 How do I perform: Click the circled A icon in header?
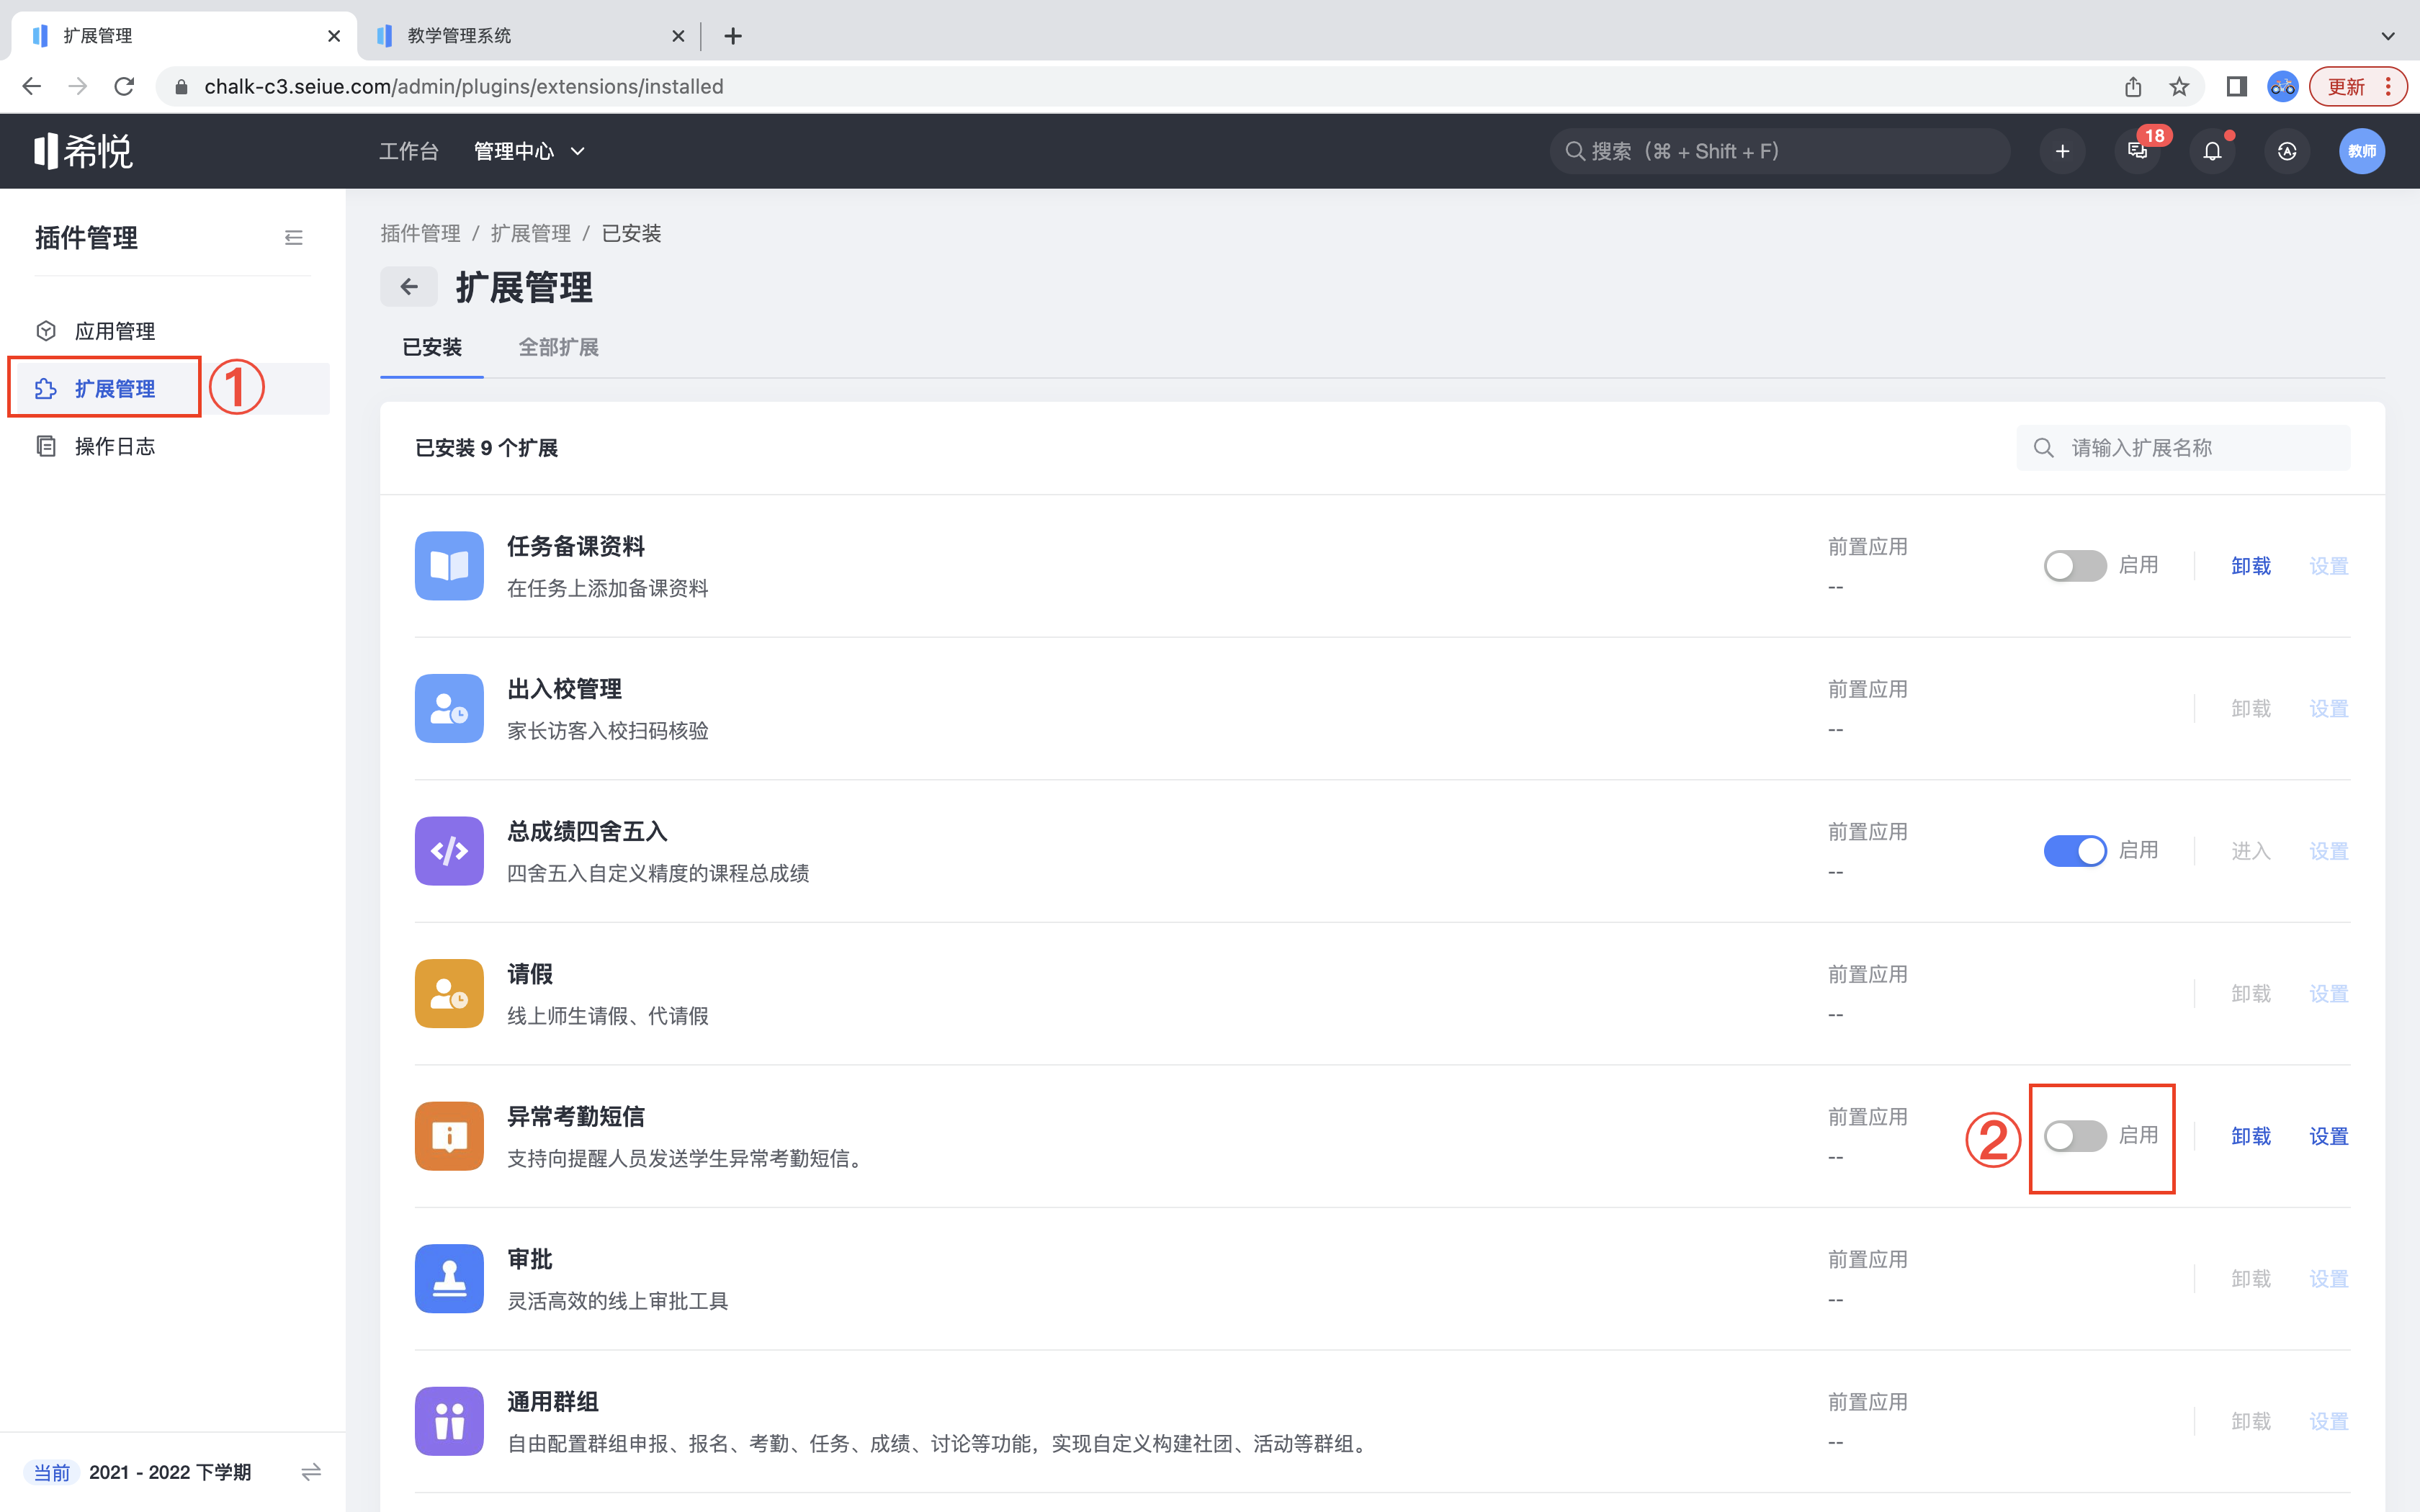pos(2287,151)
